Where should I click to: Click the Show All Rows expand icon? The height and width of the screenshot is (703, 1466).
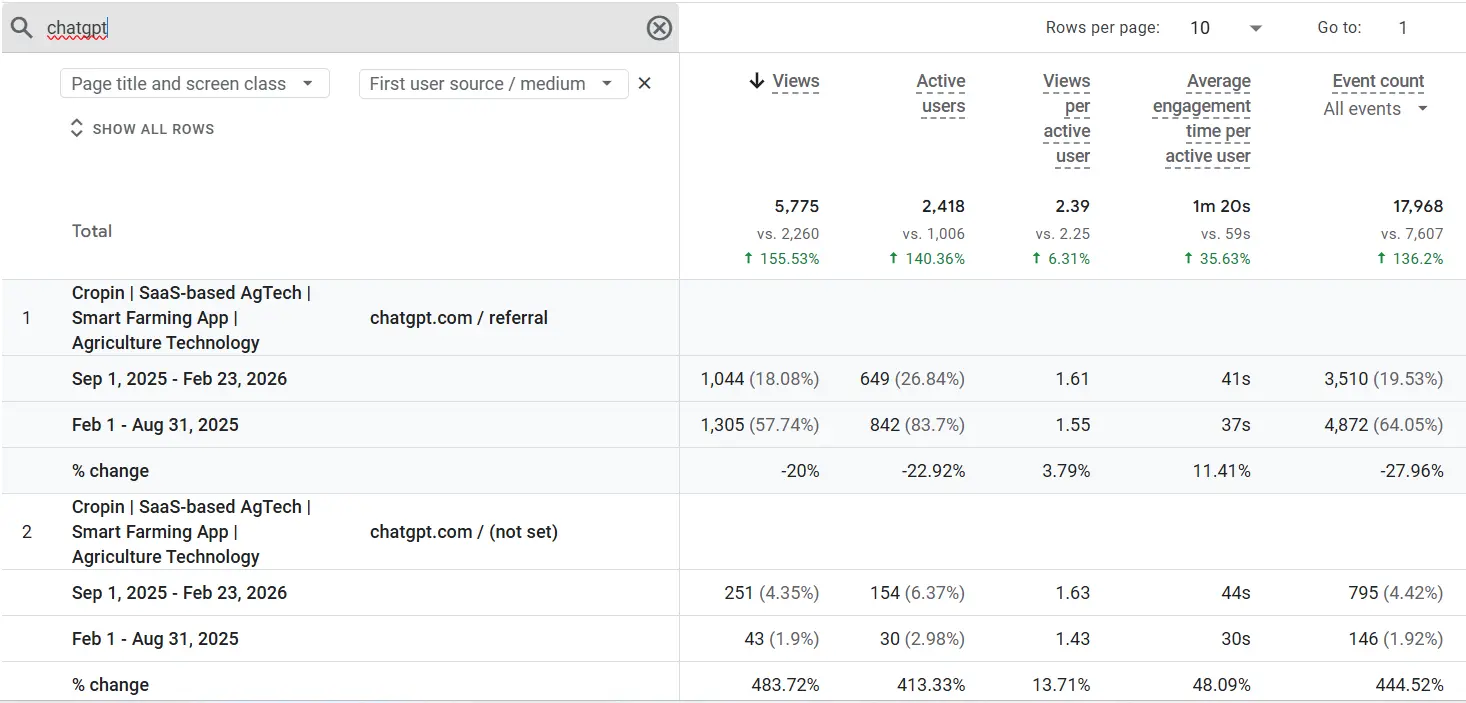click(x=76, y=129)
